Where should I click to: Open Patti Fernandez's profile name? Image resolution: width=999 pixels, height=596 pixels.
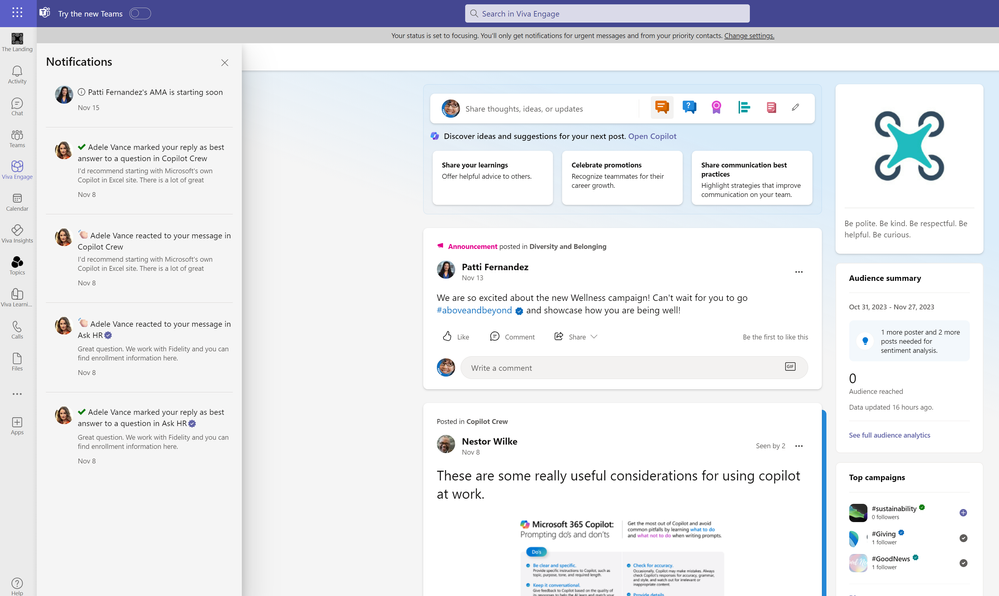[495, 267]
